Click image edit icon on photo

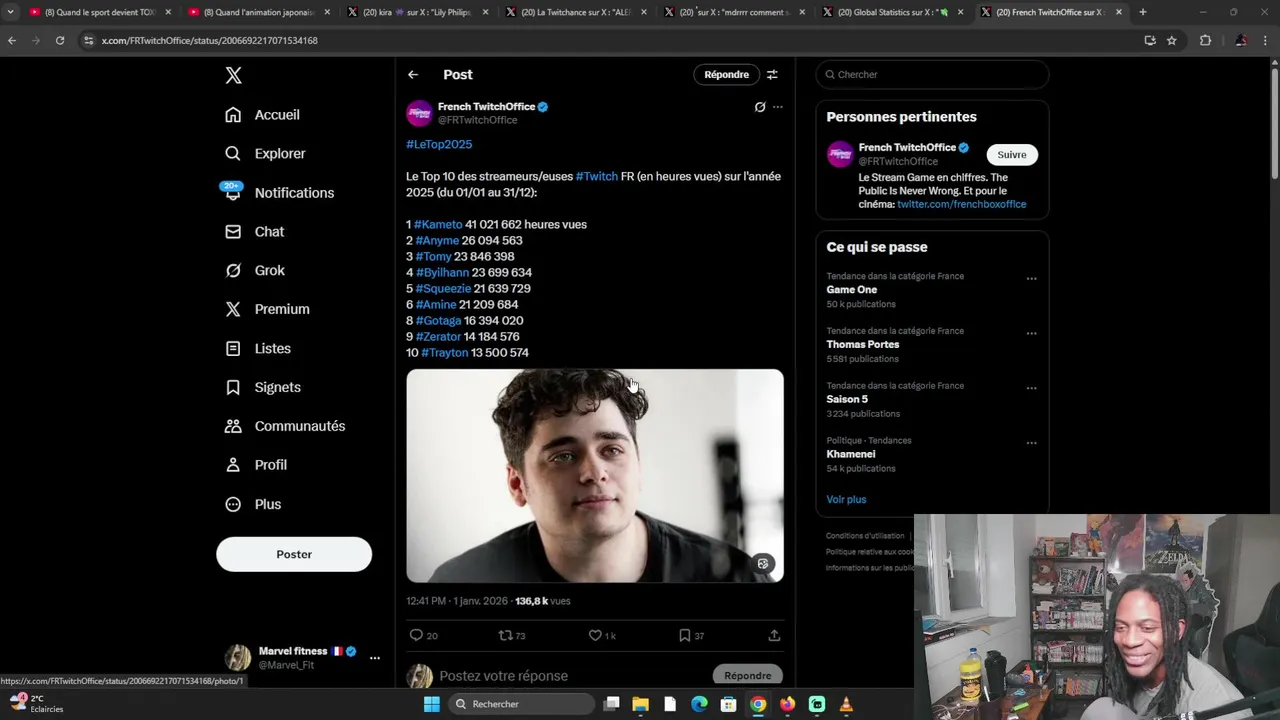tap(763, 564)
